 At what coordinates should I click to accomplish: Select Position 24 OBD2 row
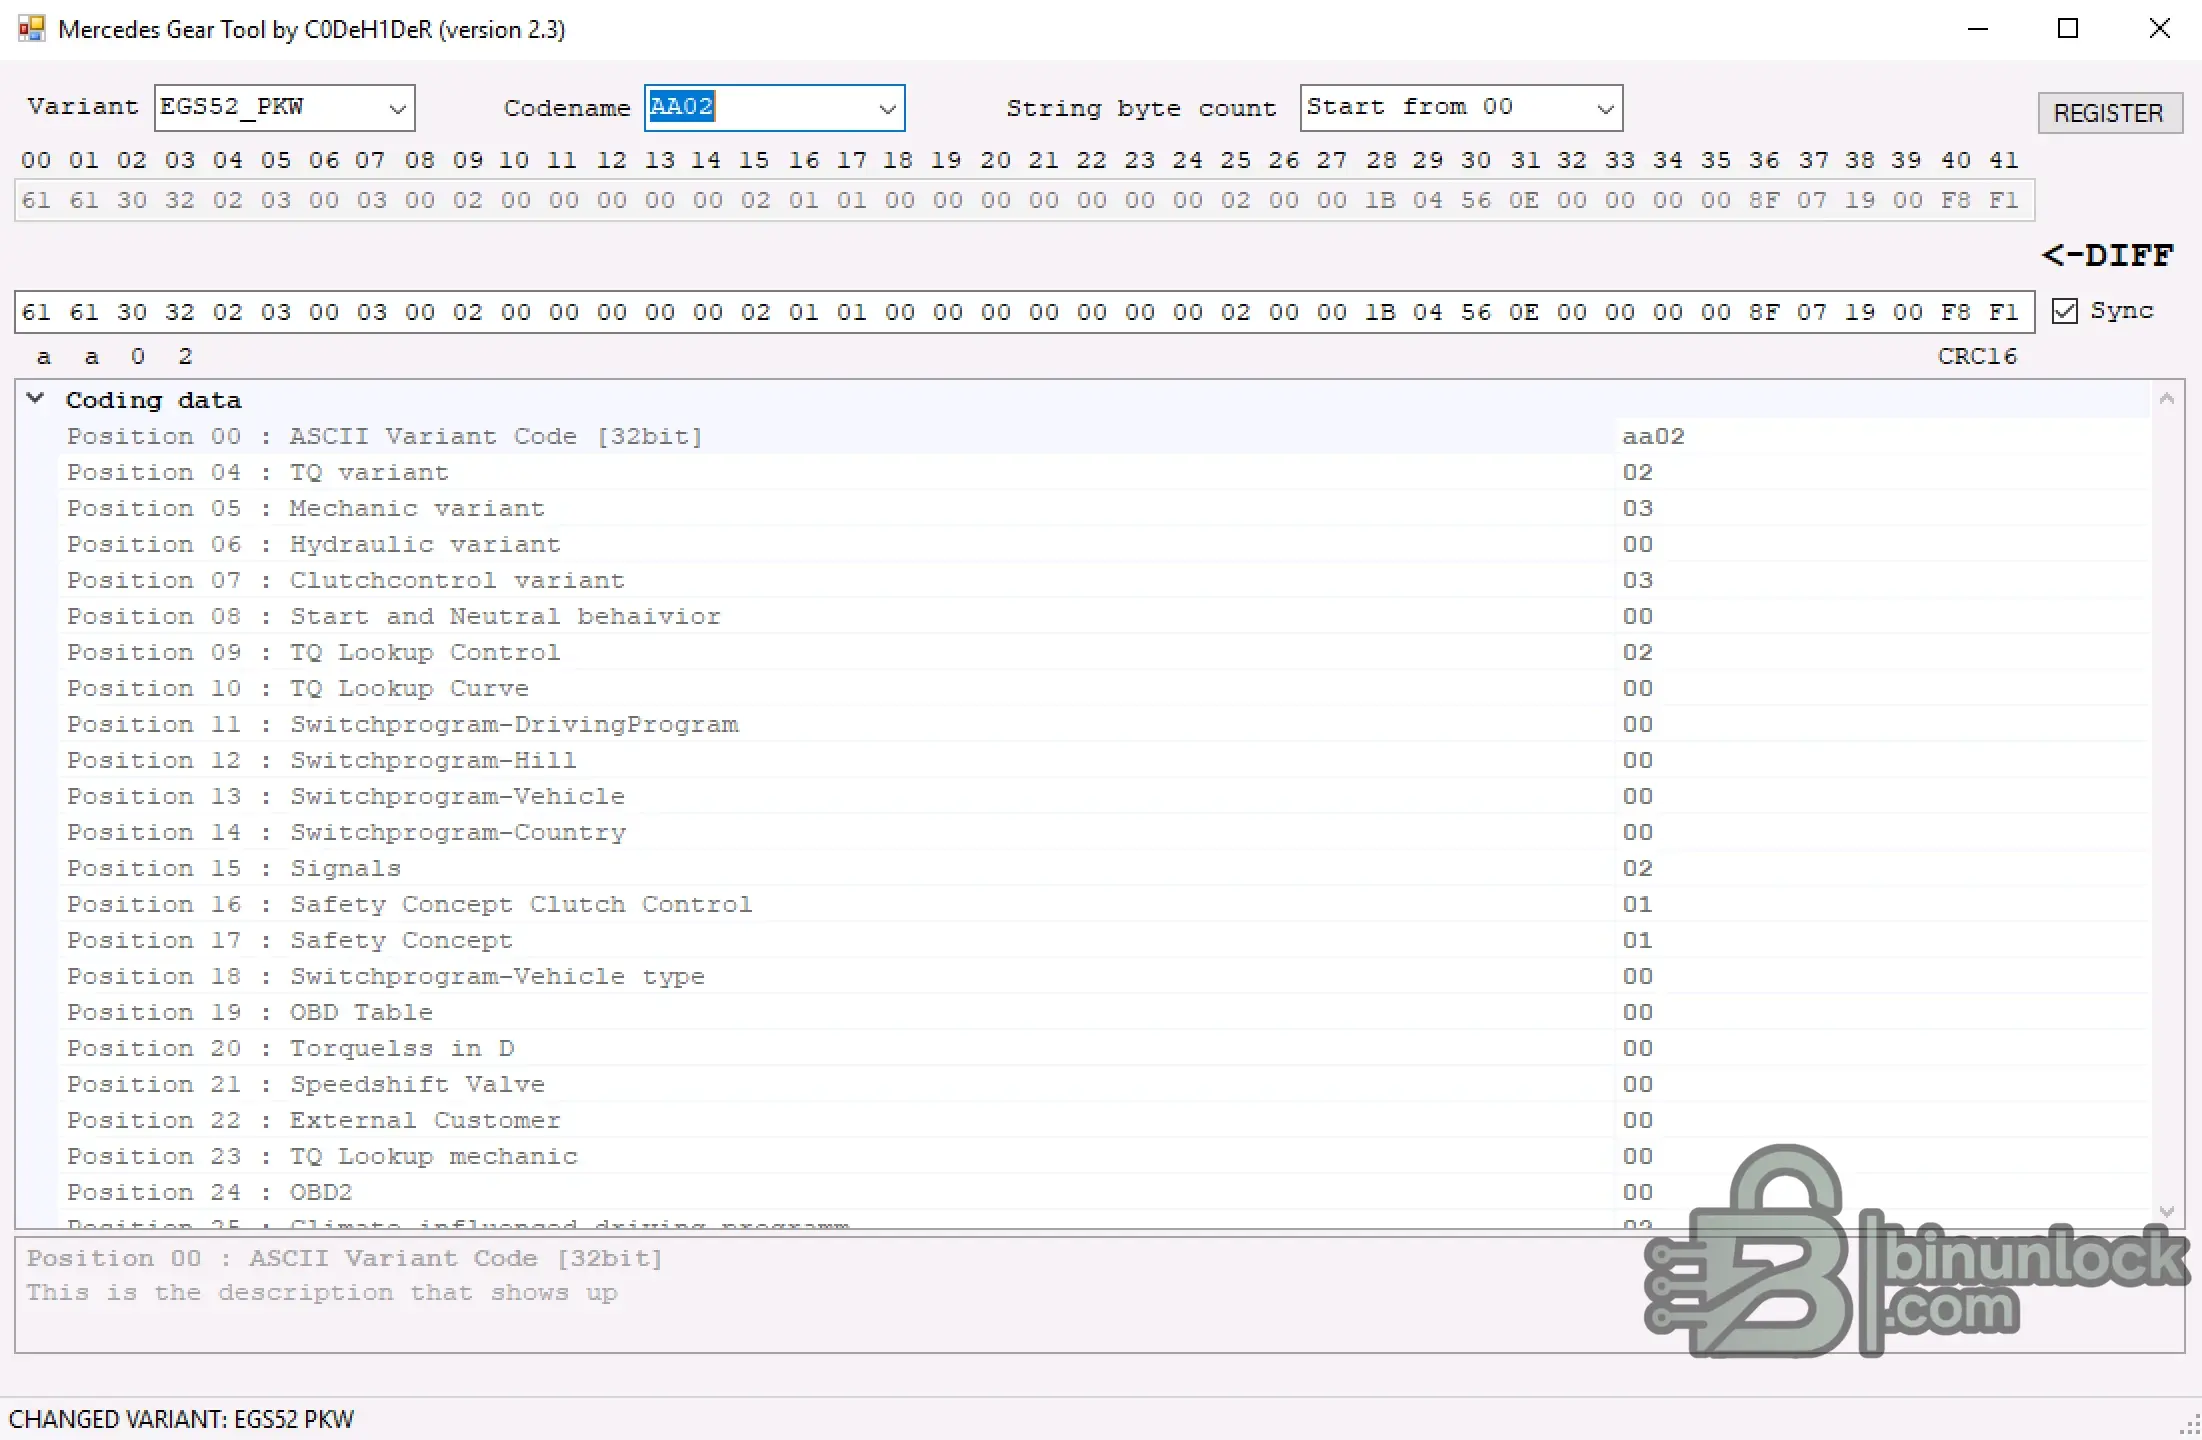[1104, 1192]
